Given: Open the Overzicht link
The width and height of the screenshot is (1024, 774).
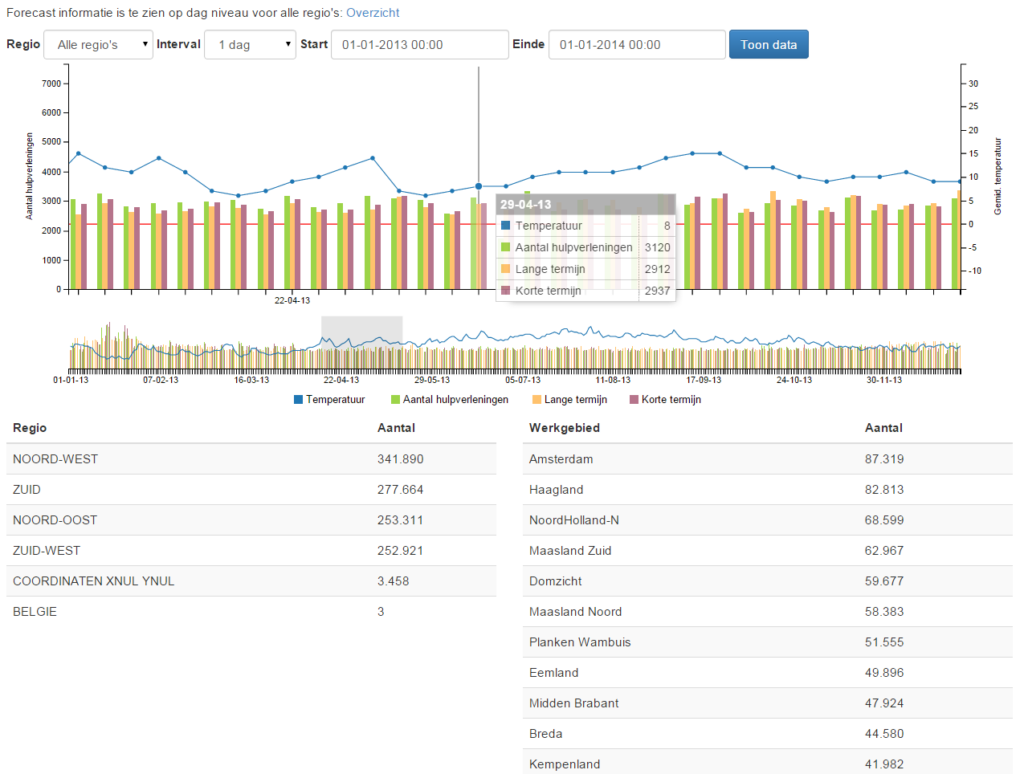Looking at the screenshot, I should click(372, 12).
